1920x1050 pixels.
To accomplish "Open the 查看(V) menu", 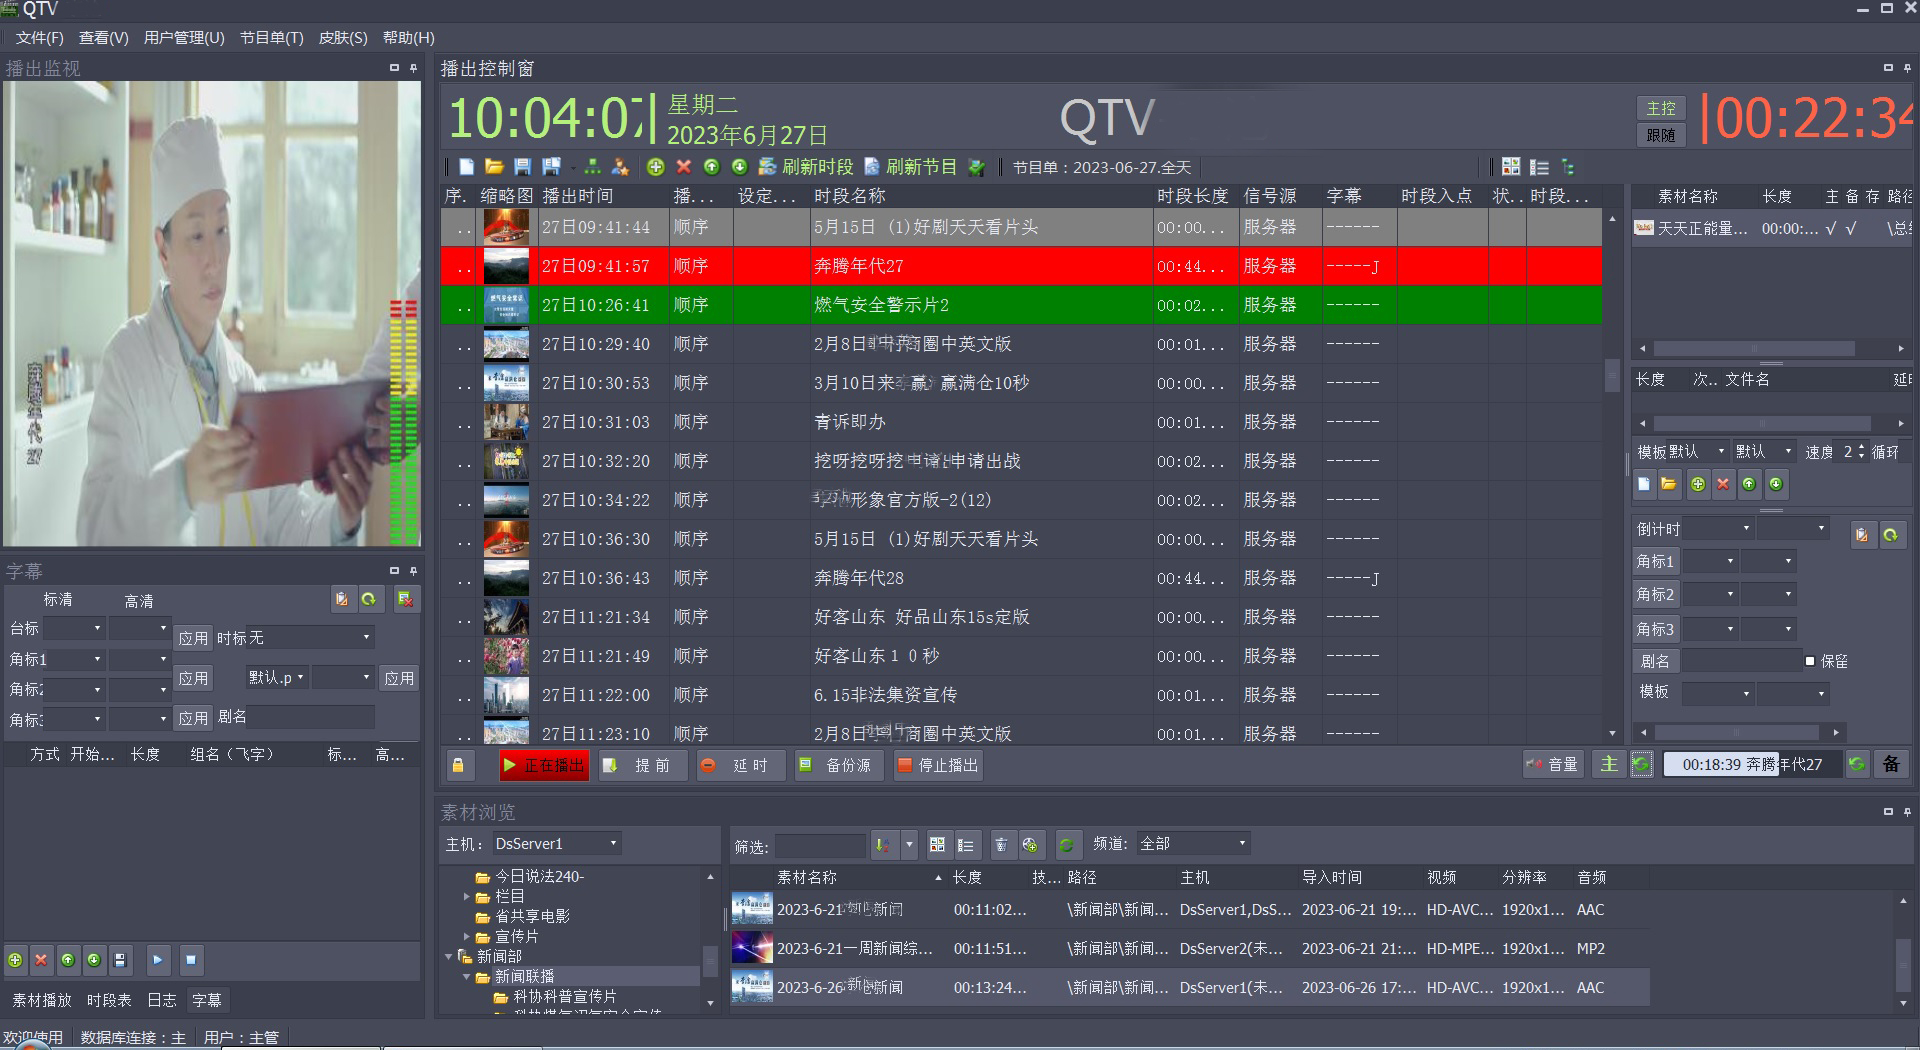I will (x=104, y=38).
